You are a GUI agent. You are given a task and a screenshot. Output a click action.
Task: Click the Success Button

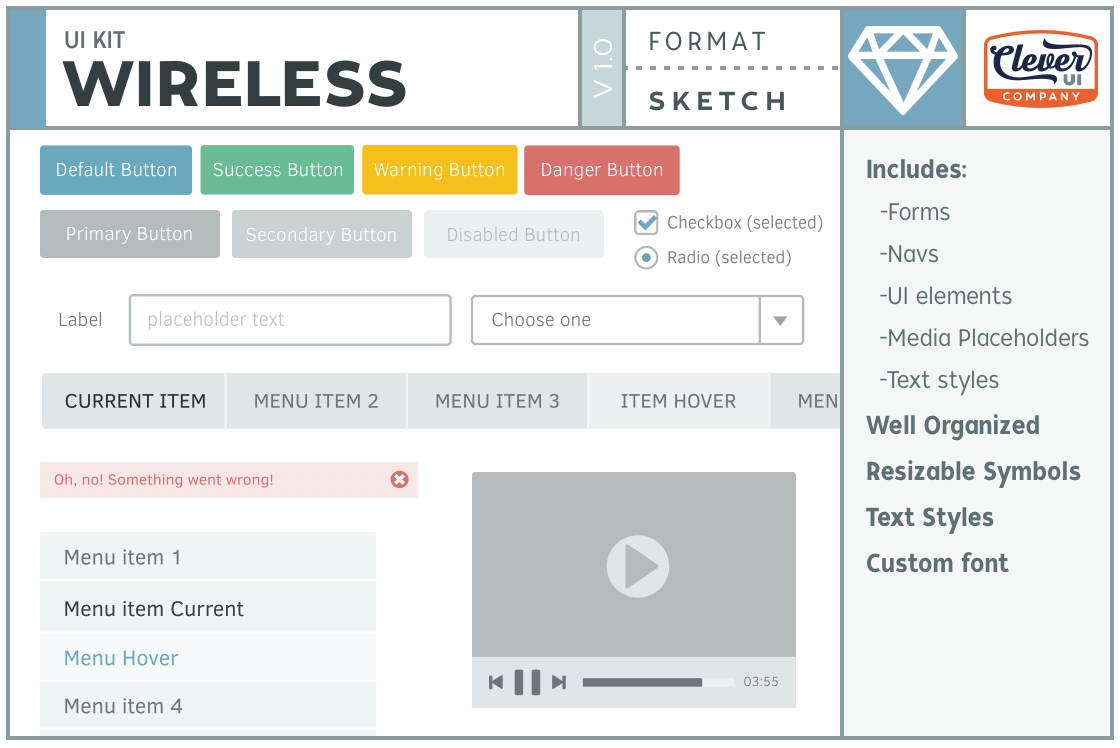(x=277, y=170)
